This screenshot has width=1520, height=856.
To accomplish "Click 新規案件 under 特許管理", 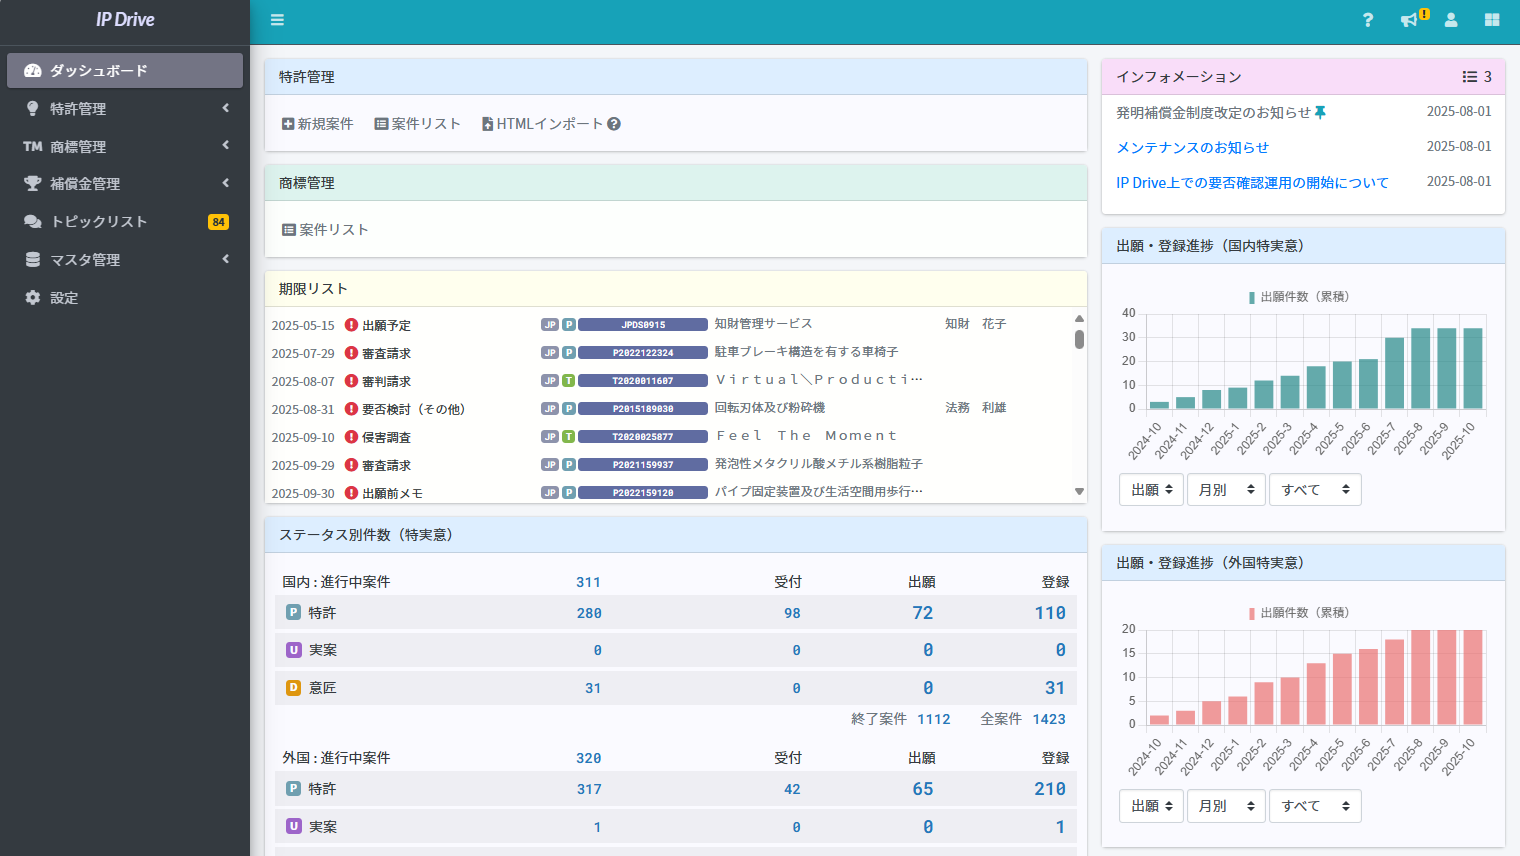I will [318, 124].
